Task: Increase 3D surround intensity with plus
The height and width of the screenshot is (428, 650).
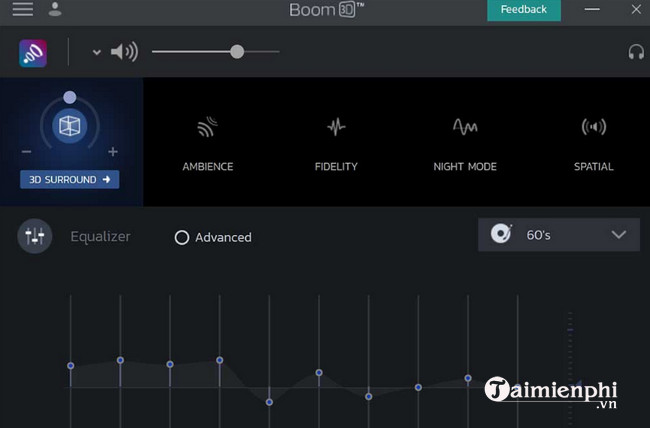Action: (113, 152)
